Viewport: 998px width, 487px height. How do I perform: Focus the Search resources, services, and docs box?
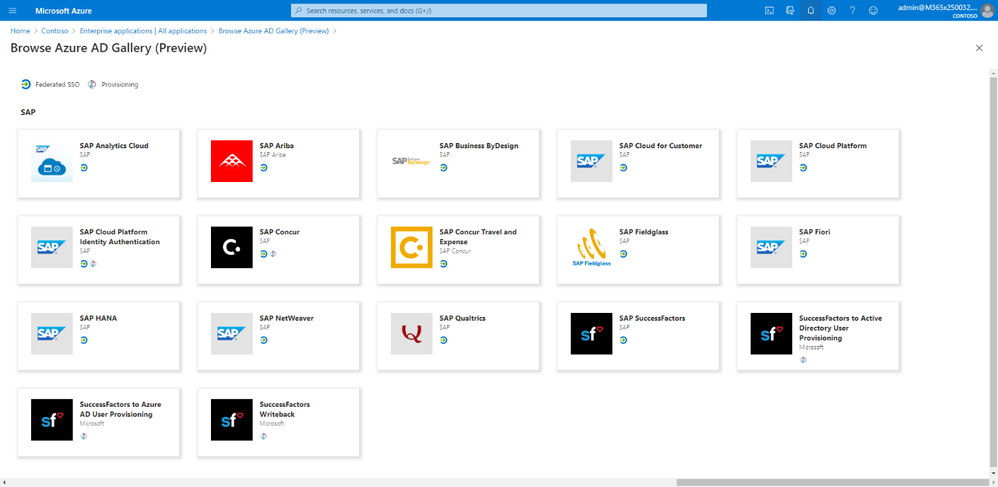click(x=499, y=11)
